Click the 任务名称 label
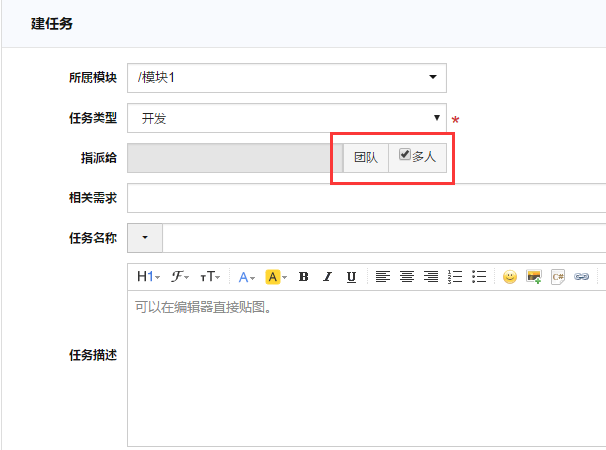 coord(93,238)
